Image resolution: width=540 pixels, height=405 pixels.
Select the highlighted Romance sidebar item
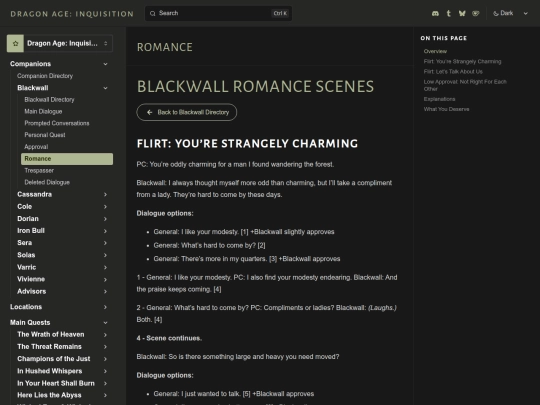tap(67, 159)
